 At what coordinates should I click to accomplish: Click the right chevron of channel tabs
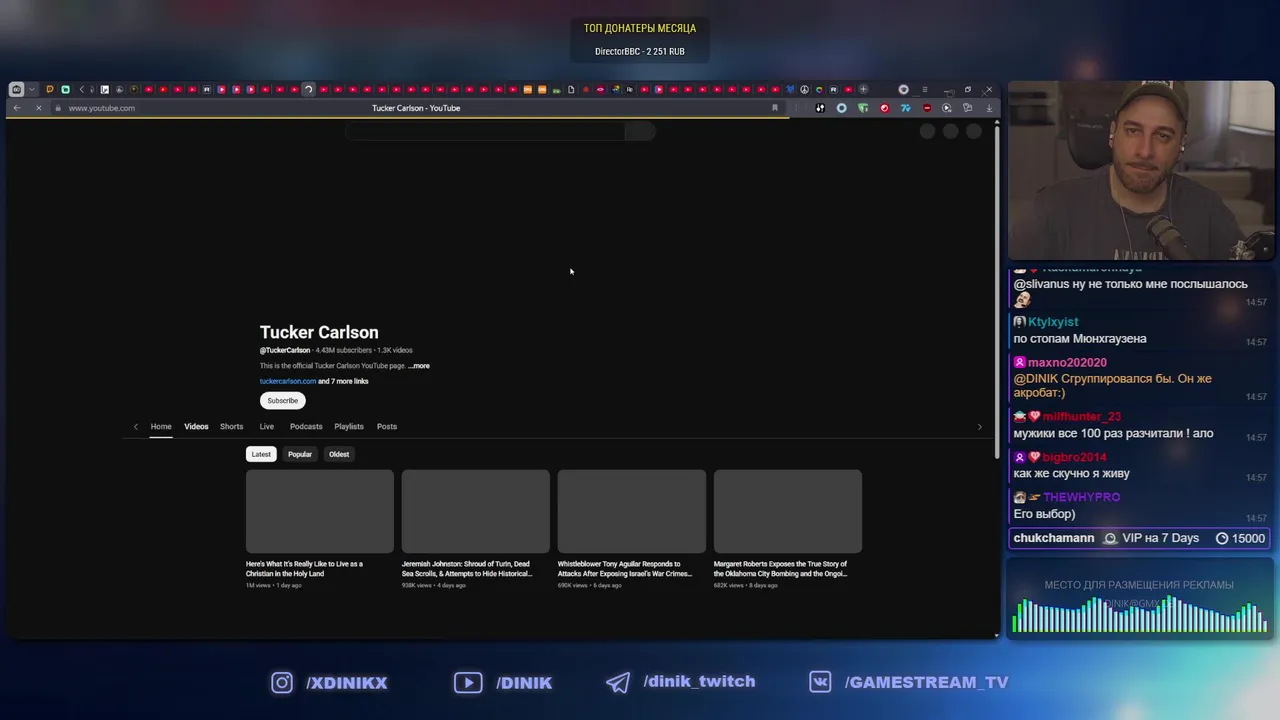pos(979,427)
